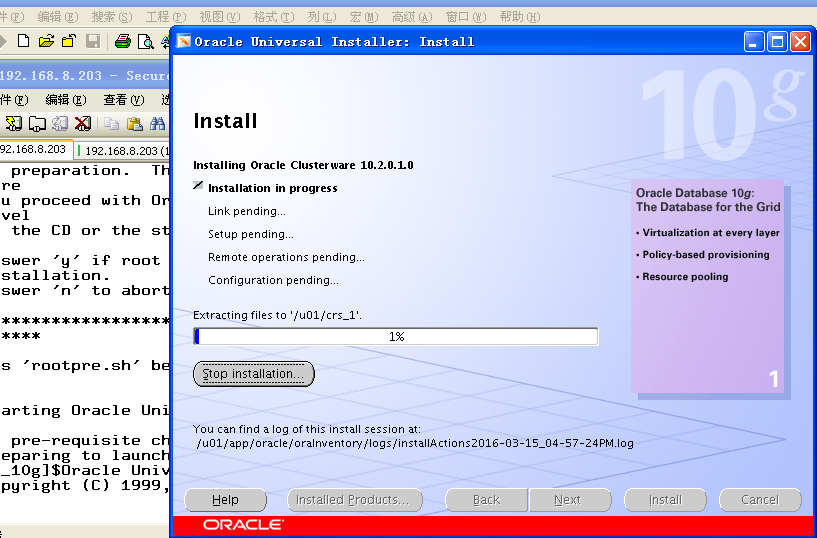Click the 'Setup pending...' text
The width and height of the screenshot is (817, 538).
251,234
